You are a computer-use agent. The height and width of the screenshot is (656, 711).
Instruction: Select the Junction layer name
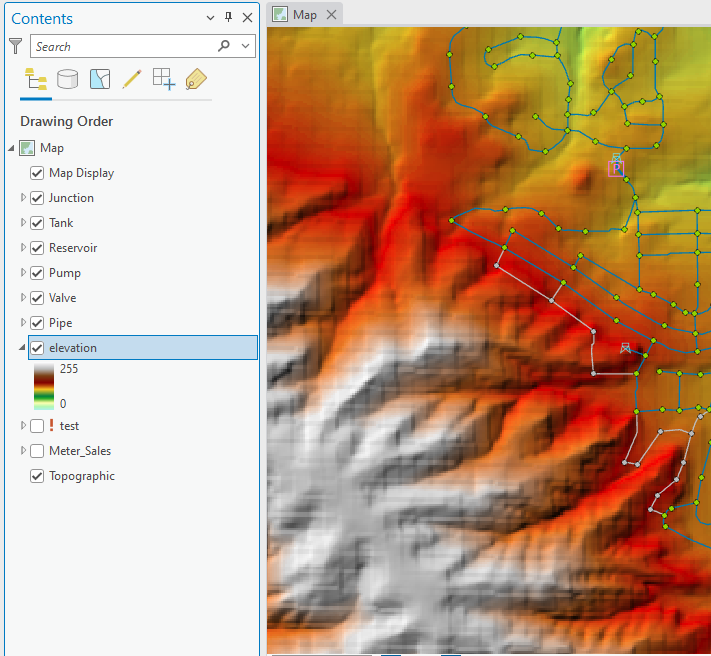point(72,198)
